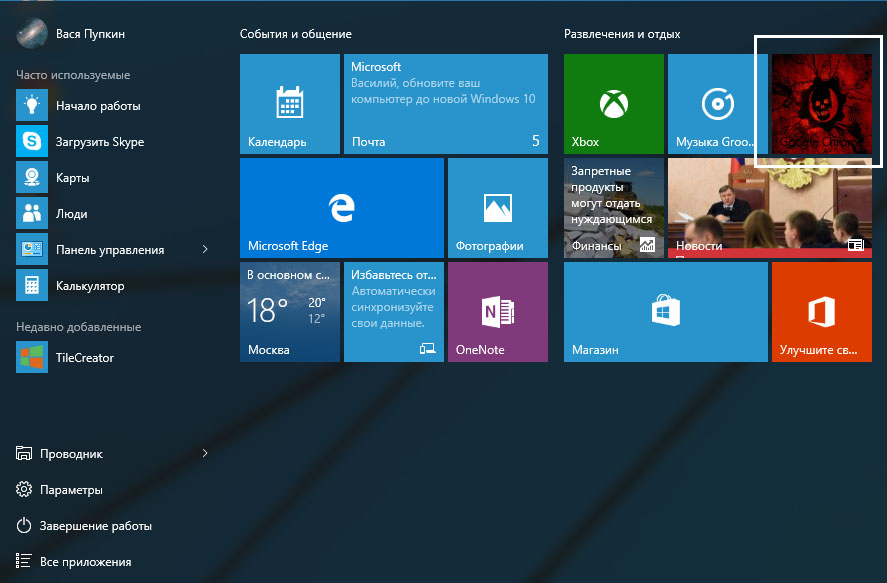Open the OneNote tile
This screenshot has width=887, height=583.
coord(498,312)
